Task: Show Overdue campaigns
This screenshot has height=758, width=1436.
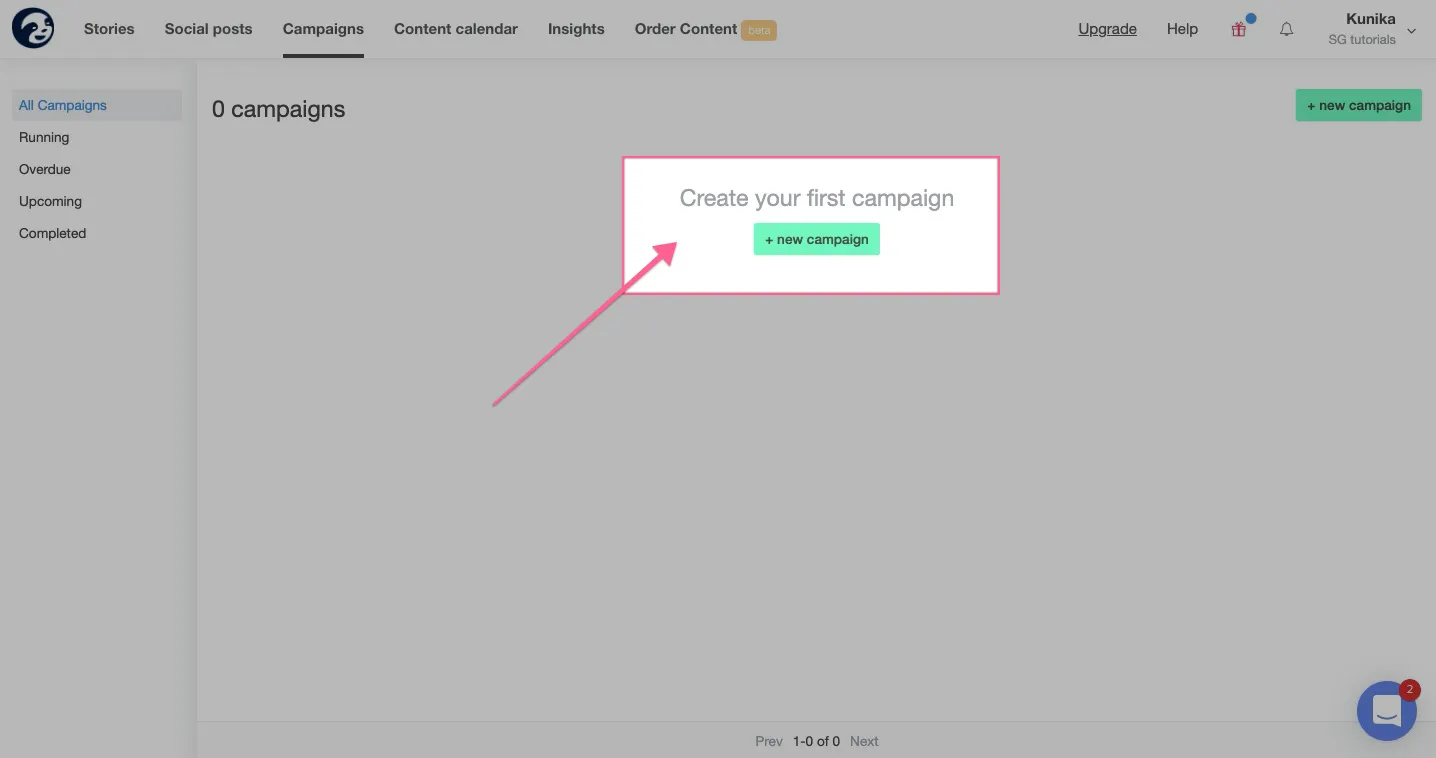Action: click(x=45, y=169)
